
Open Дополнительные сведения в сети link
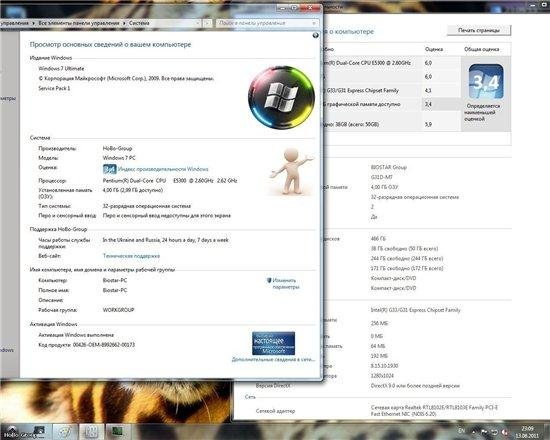coord(273,359)
